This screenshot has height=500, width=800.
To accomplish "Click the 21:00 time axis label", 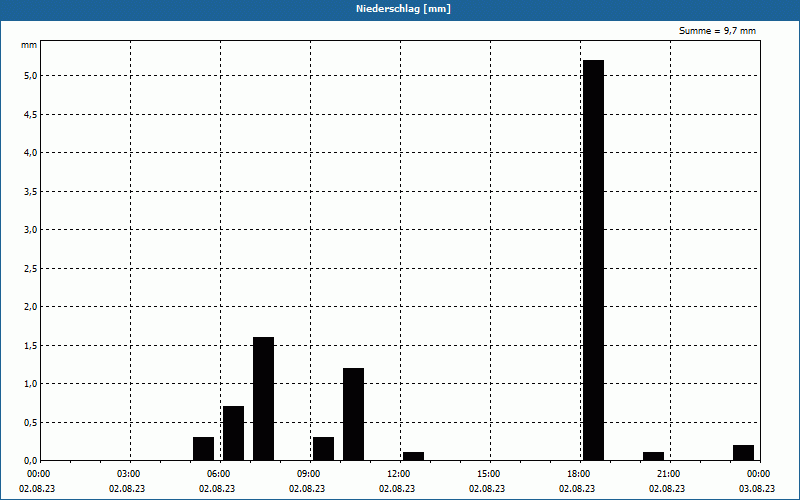I will 668,474.
